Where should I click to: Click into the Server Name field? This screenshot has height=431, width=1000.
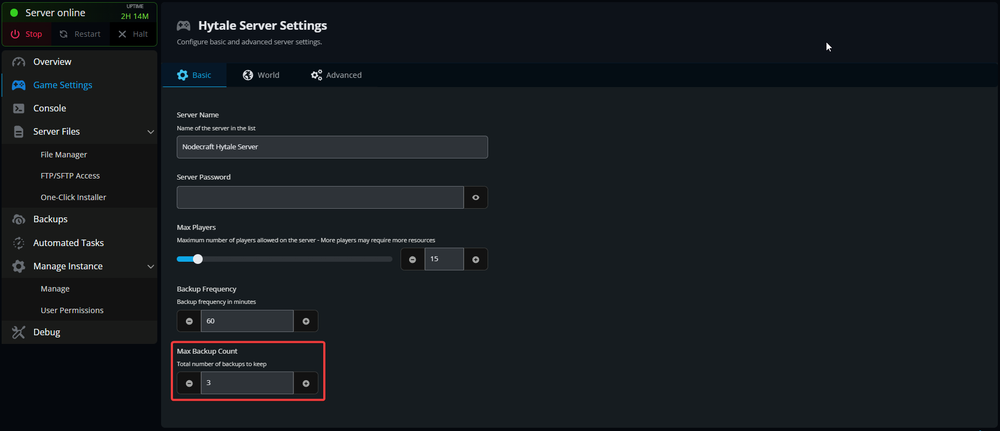pos(332,147)
